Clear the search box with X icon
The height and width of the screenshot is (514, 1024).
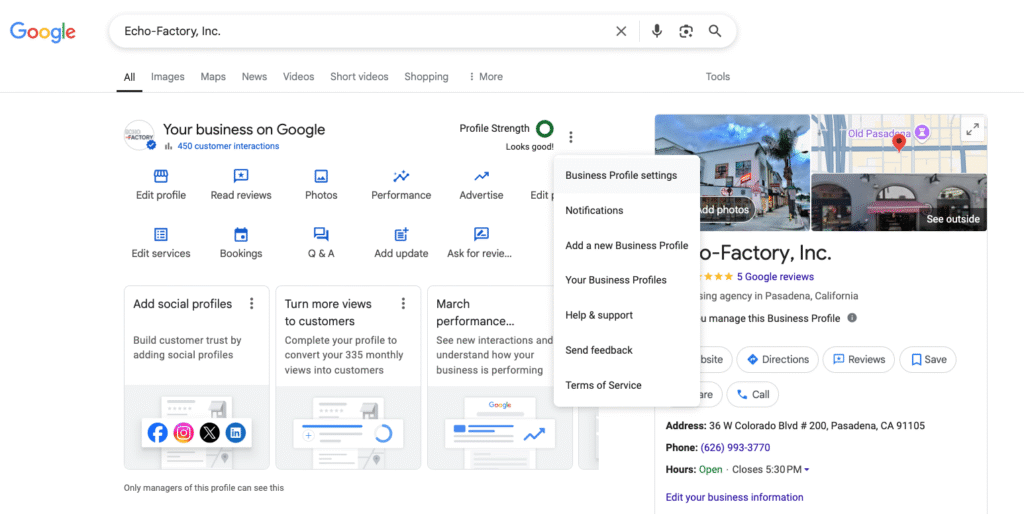[621, 31]
